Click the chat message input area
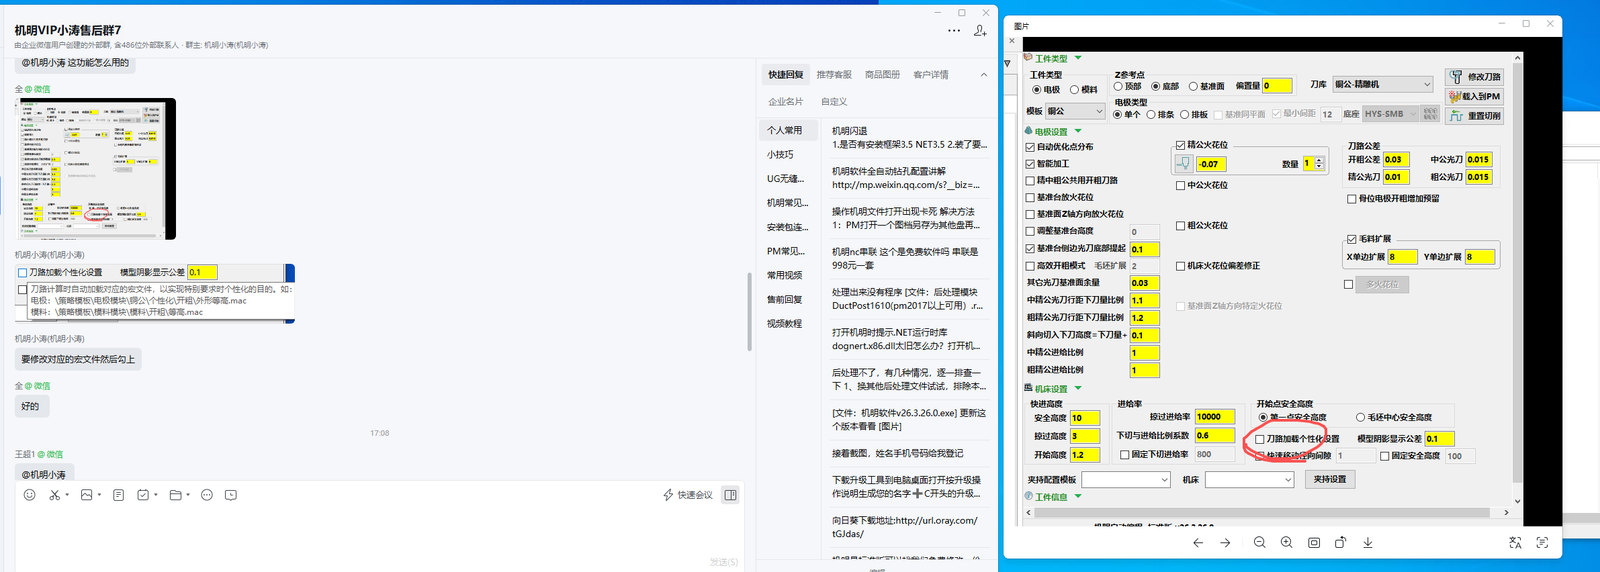The image size is (1600, 572). point(380,530)
